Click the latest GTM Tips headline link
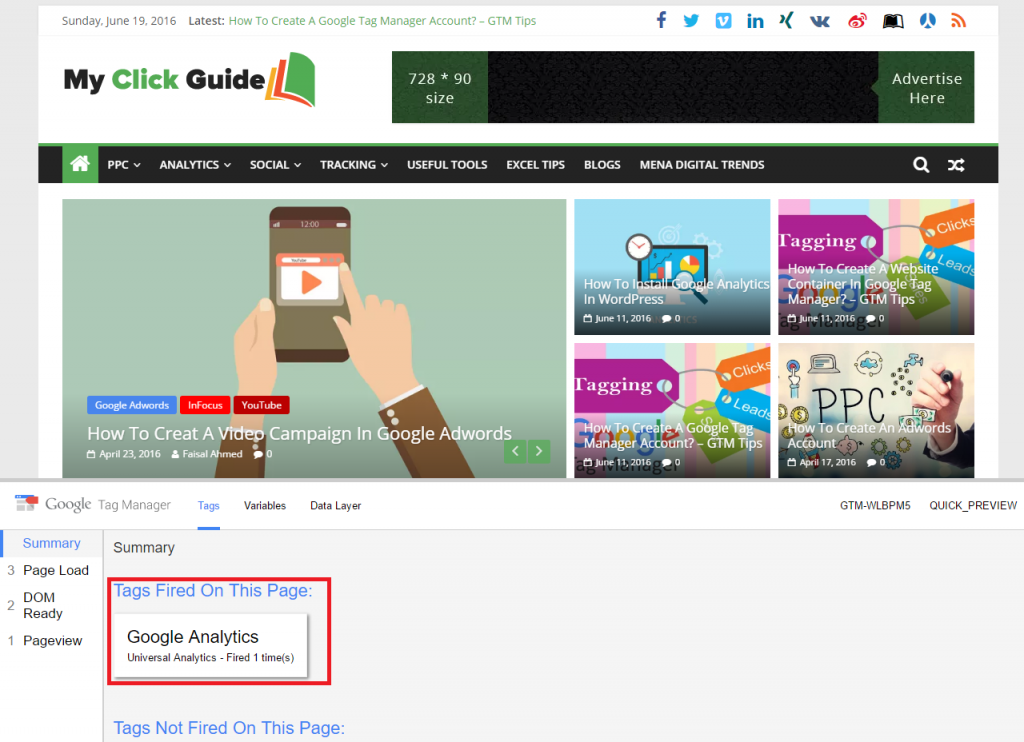Image resolution: width=1024 pixels, height=742 pixels. 382,21
